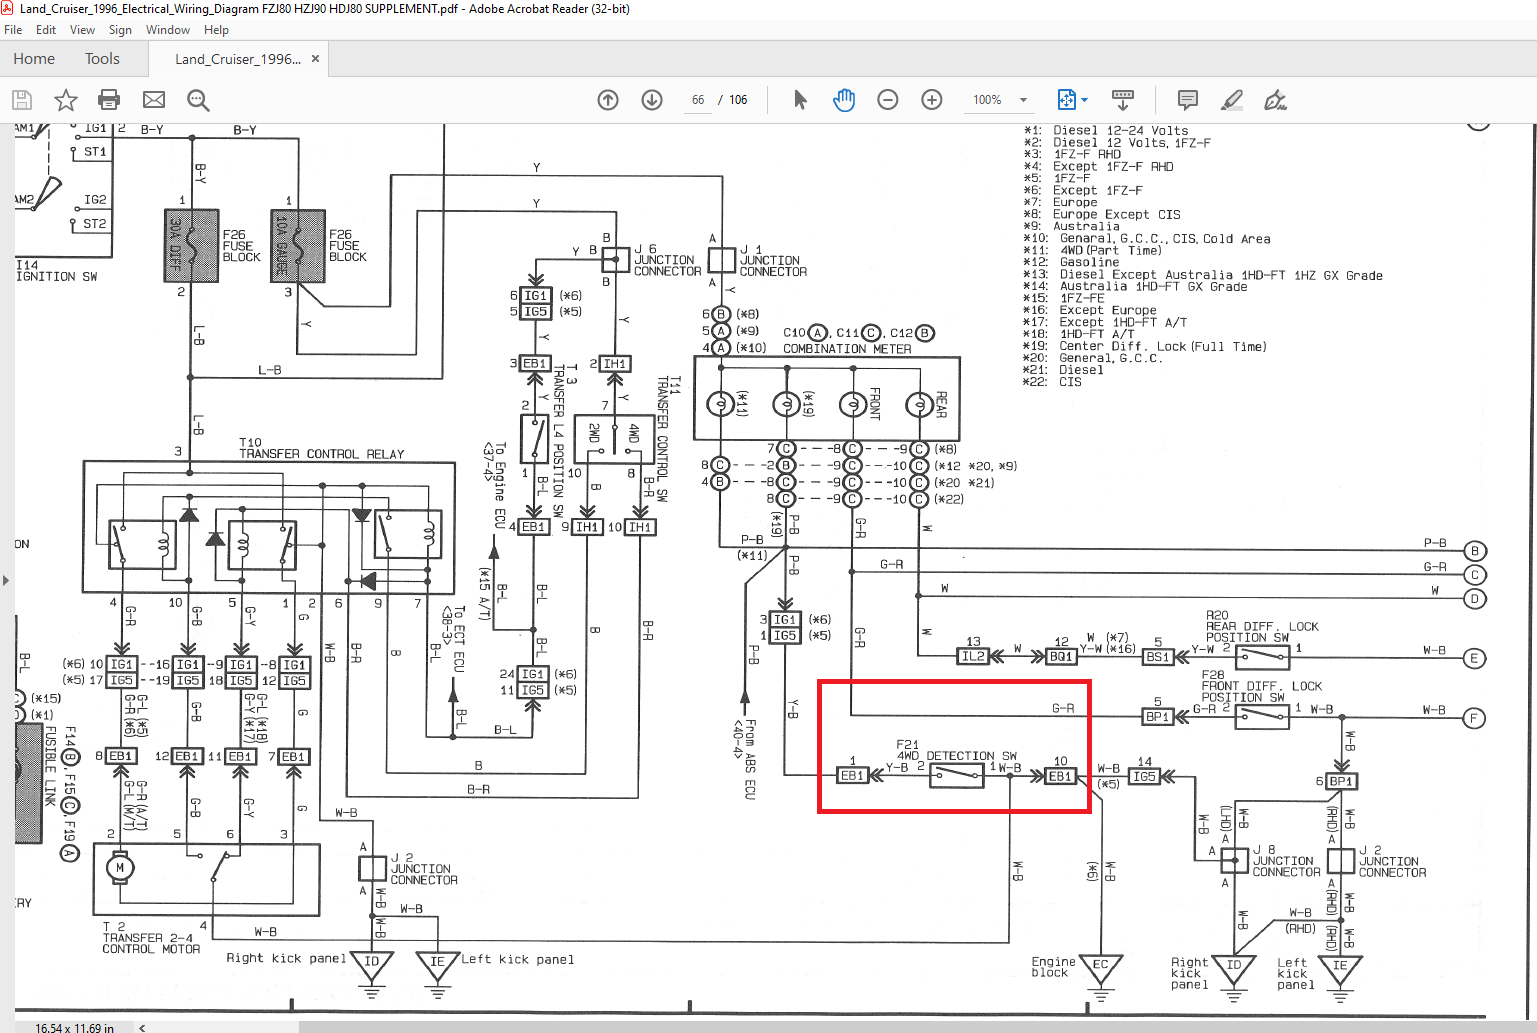Click the Save file icon
The width and height of the screenshot is (1537, 1033).
click(22, 100)
